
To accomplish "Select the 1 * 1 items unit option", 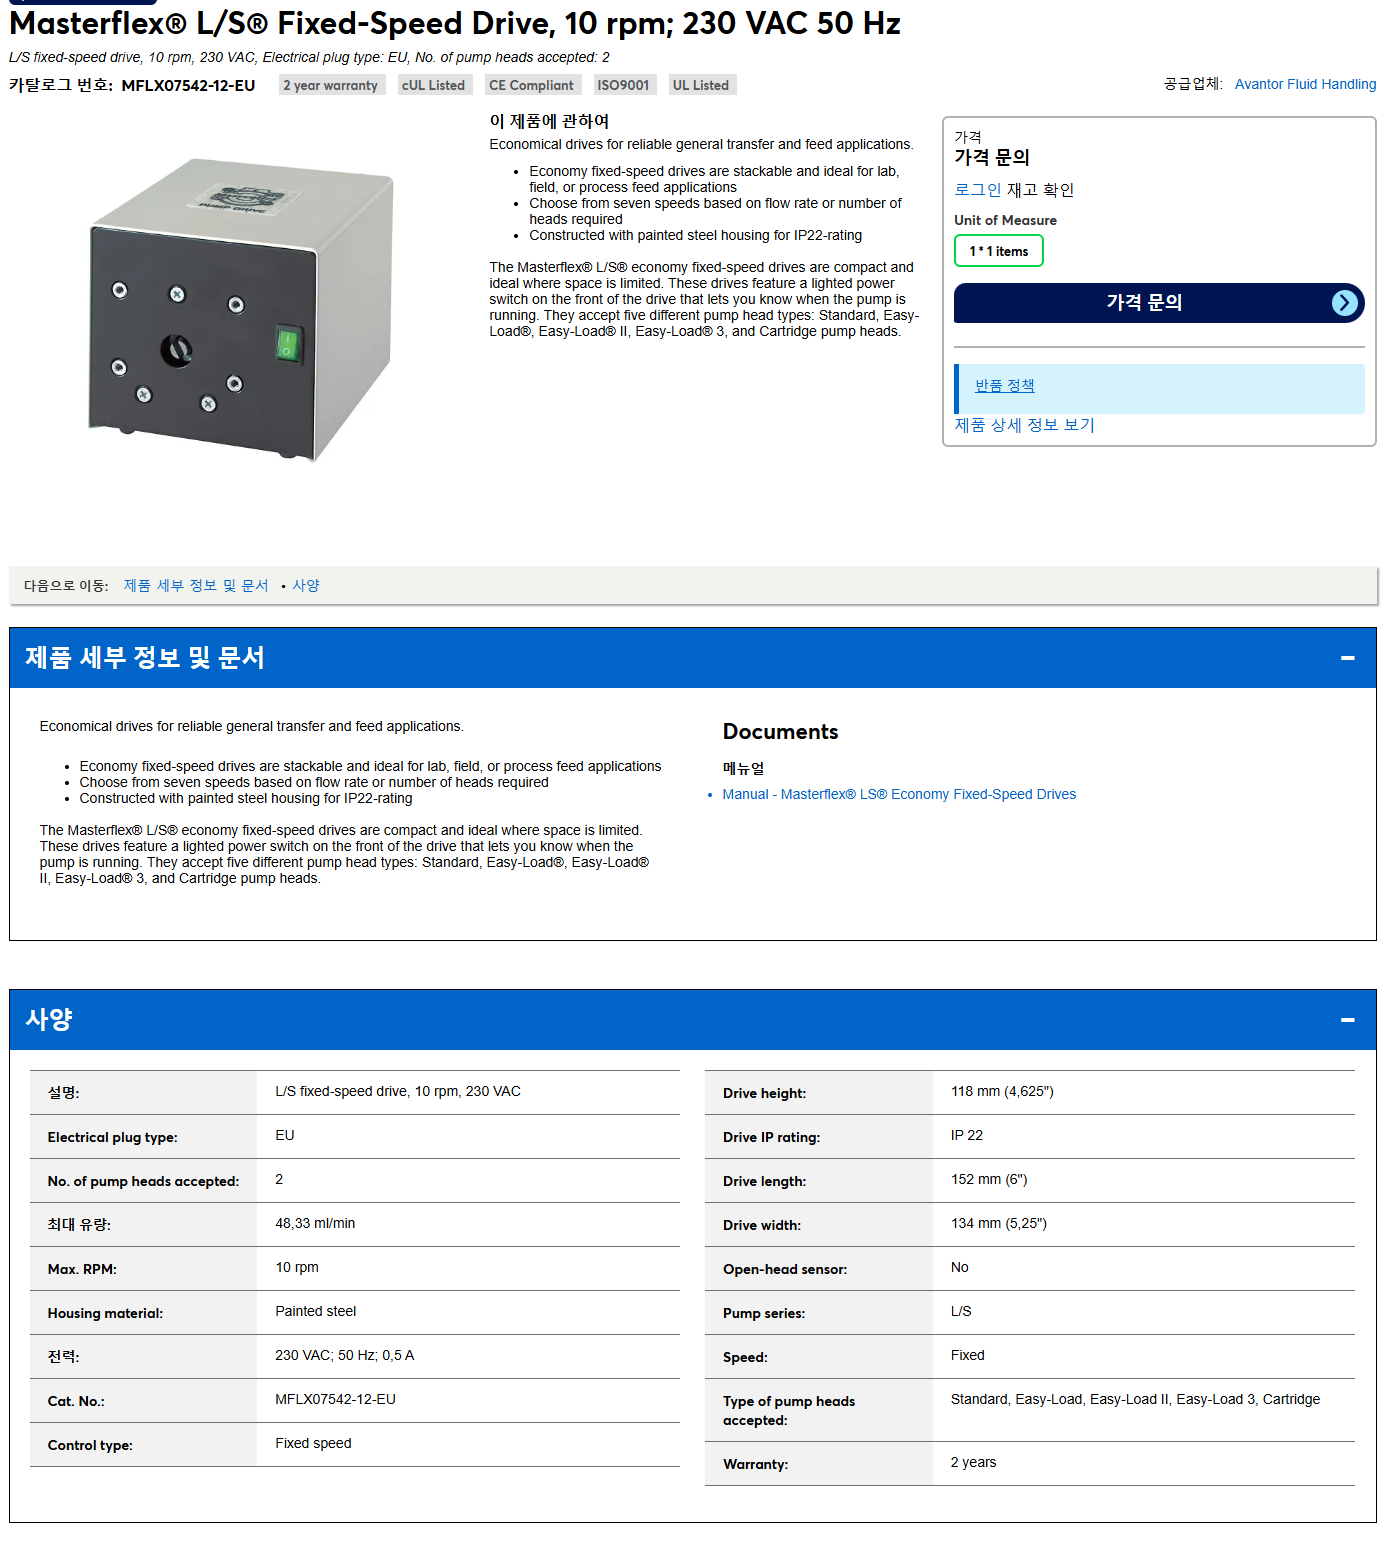I will 998,251.
